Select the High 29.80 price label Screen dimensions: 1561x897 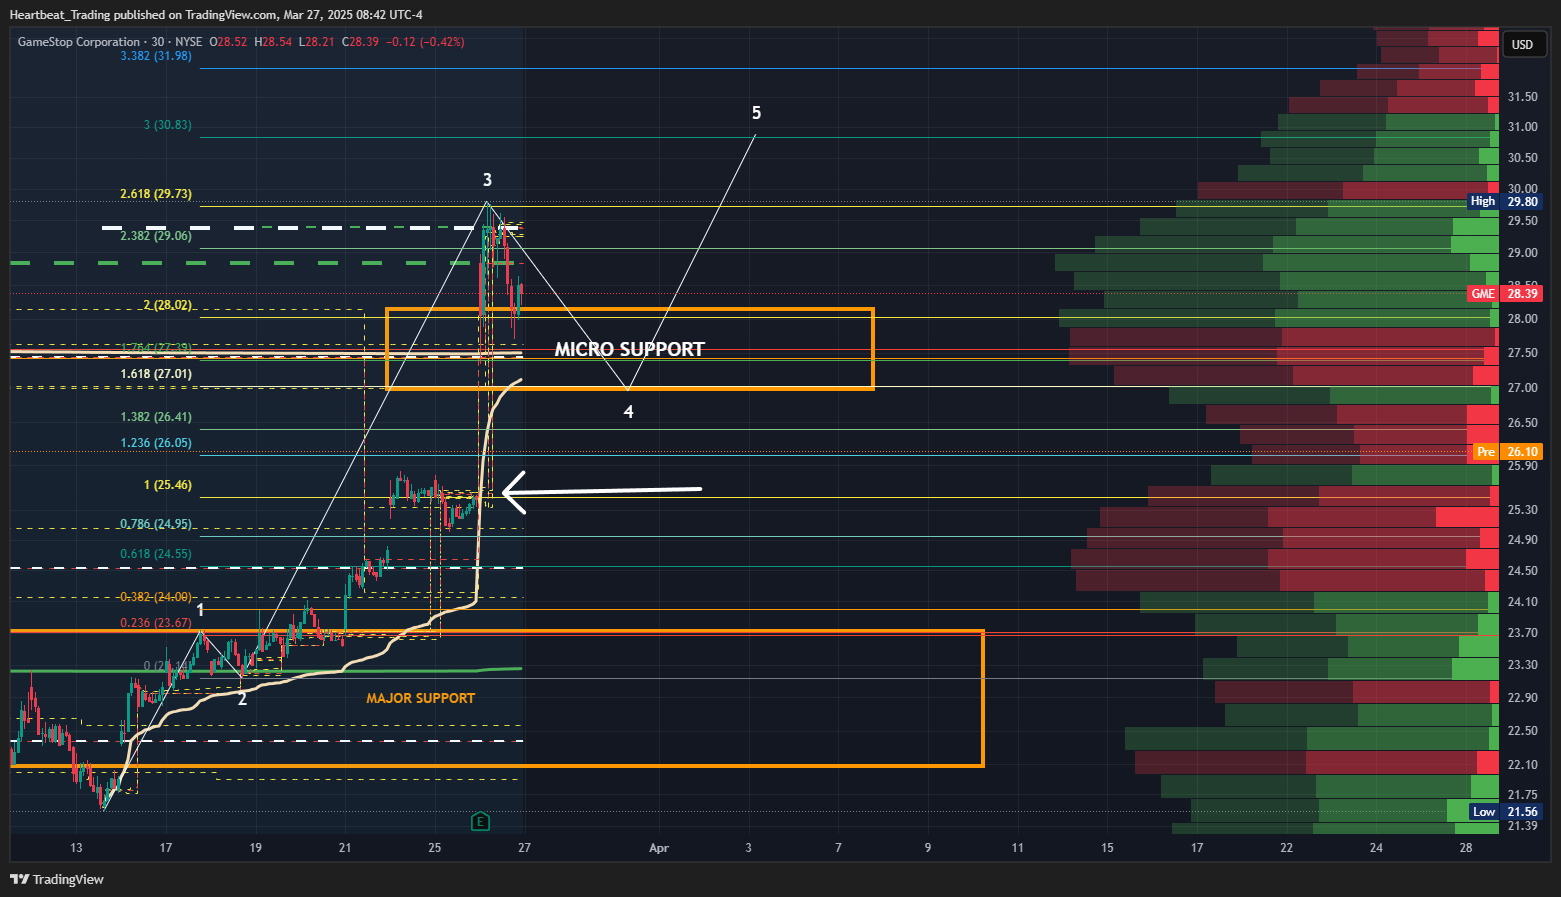click(x=1505, y=201)
